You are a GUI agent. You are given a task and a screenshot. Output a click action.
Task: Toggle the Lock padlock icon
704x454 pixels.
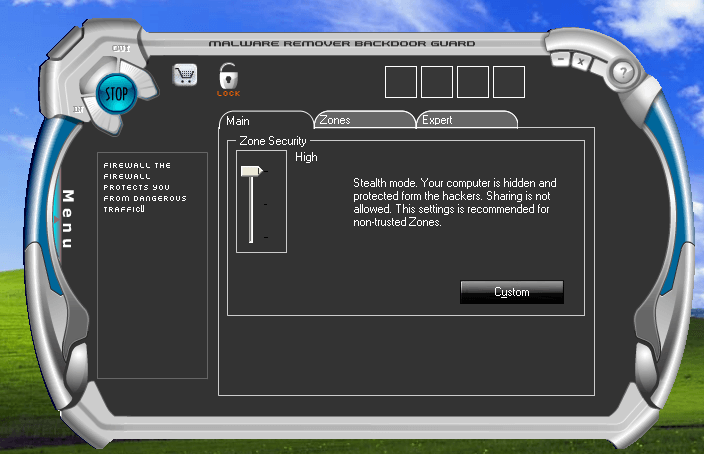(229, 79)
